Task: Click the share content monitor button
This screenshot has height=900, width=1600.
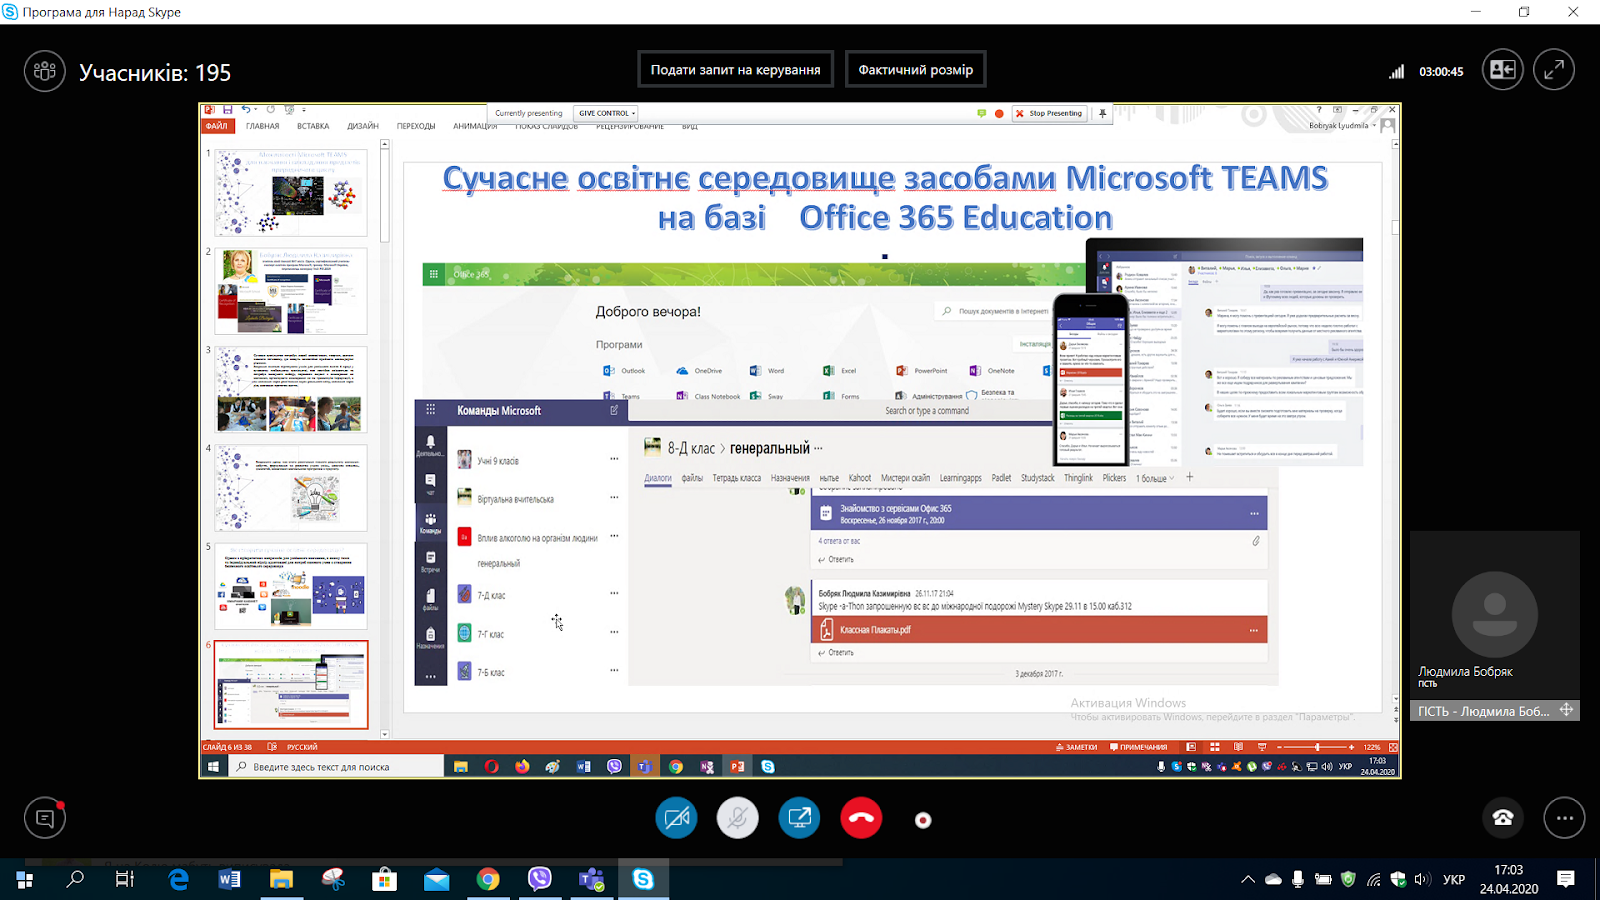Action: (x=799, y=818)
